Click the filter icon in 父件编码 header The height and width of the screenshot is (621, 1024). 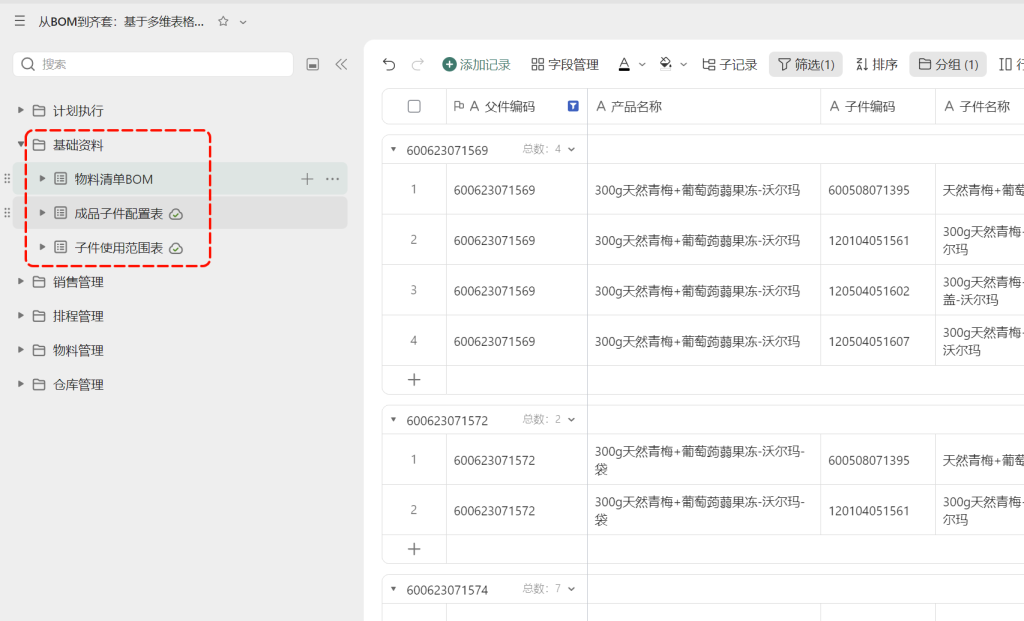point(573,106)
